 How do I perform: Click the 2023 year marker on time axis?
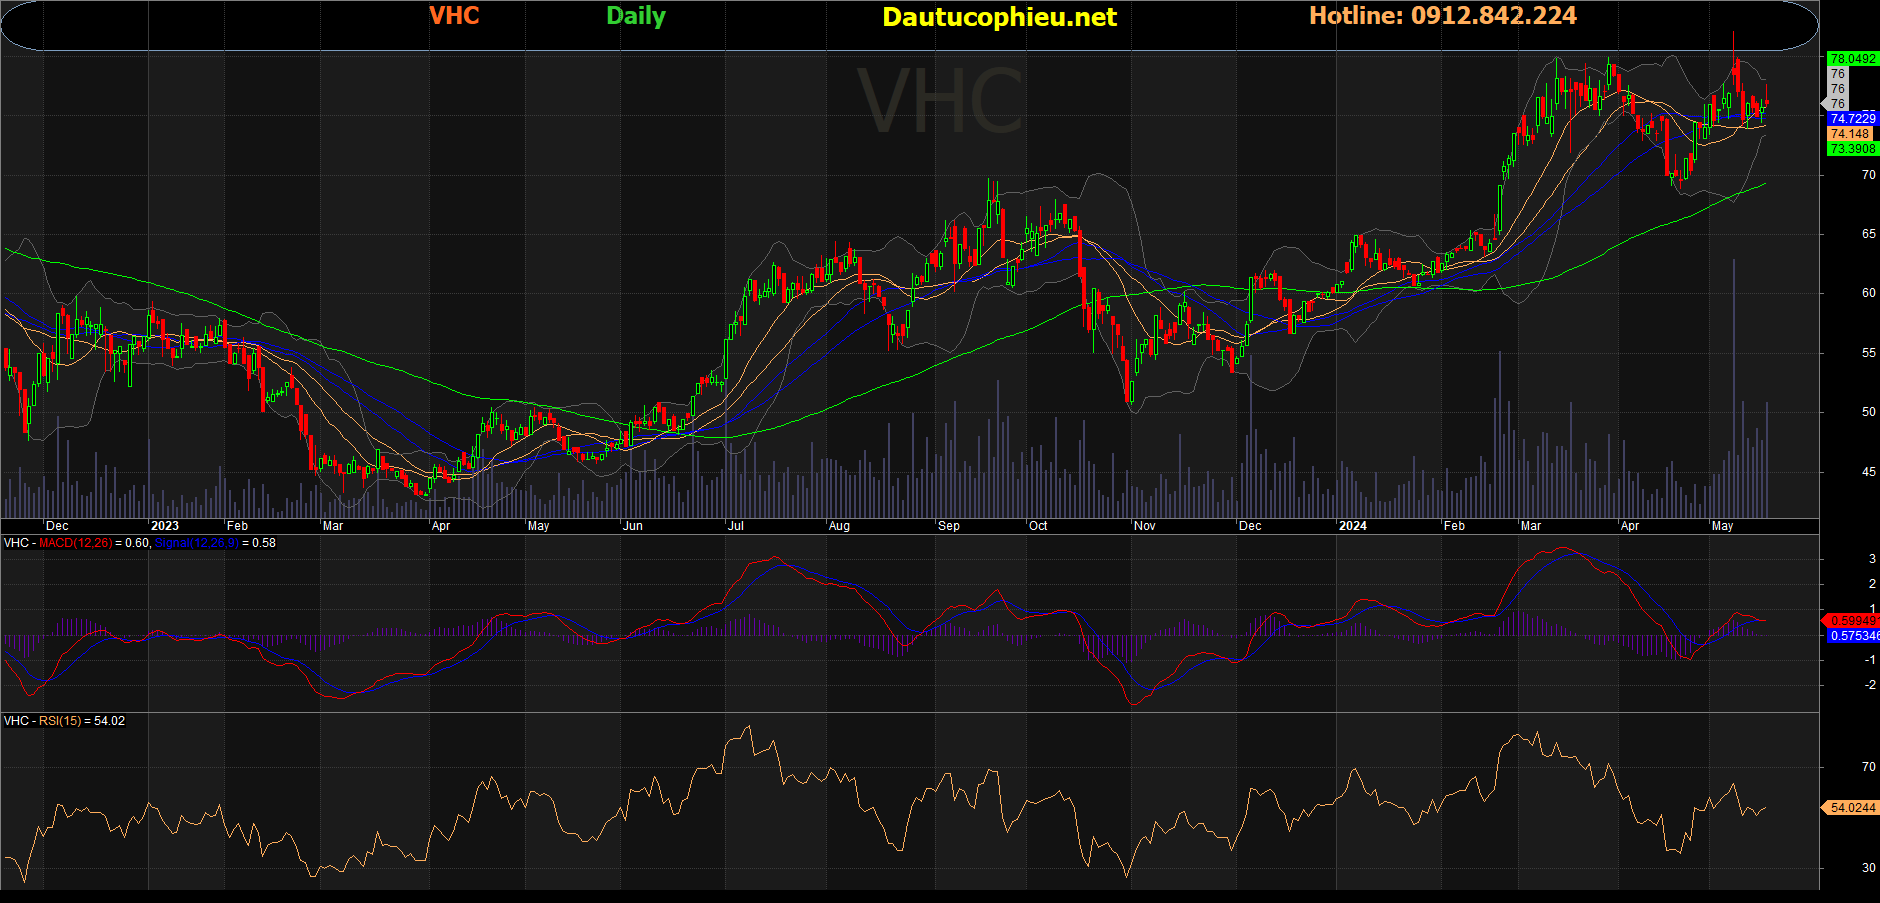click(164, 526)
